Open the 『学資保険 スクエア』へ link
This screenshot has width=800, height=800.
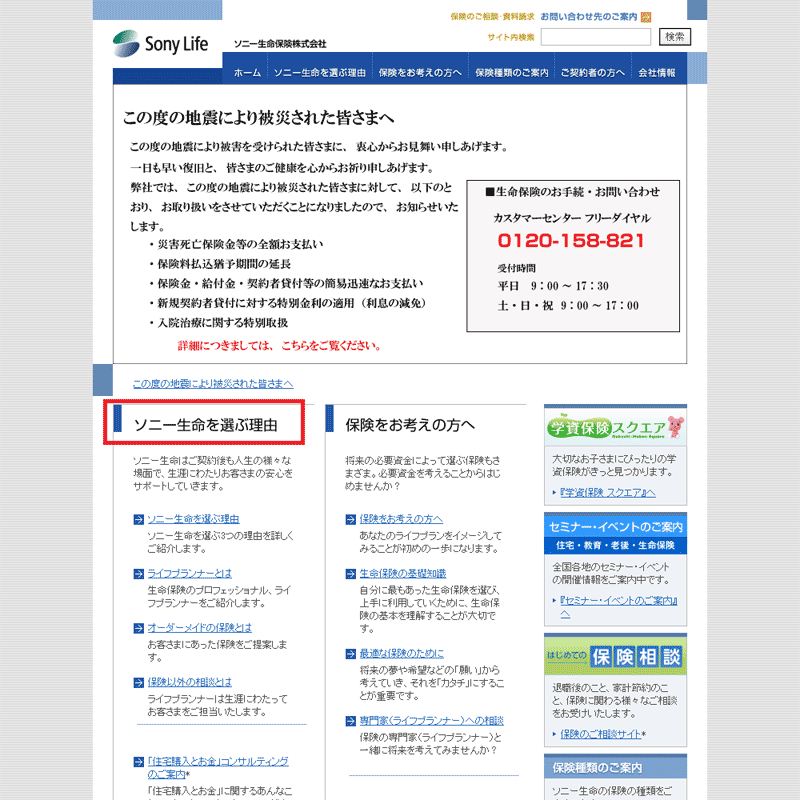[x=608, y=492]
